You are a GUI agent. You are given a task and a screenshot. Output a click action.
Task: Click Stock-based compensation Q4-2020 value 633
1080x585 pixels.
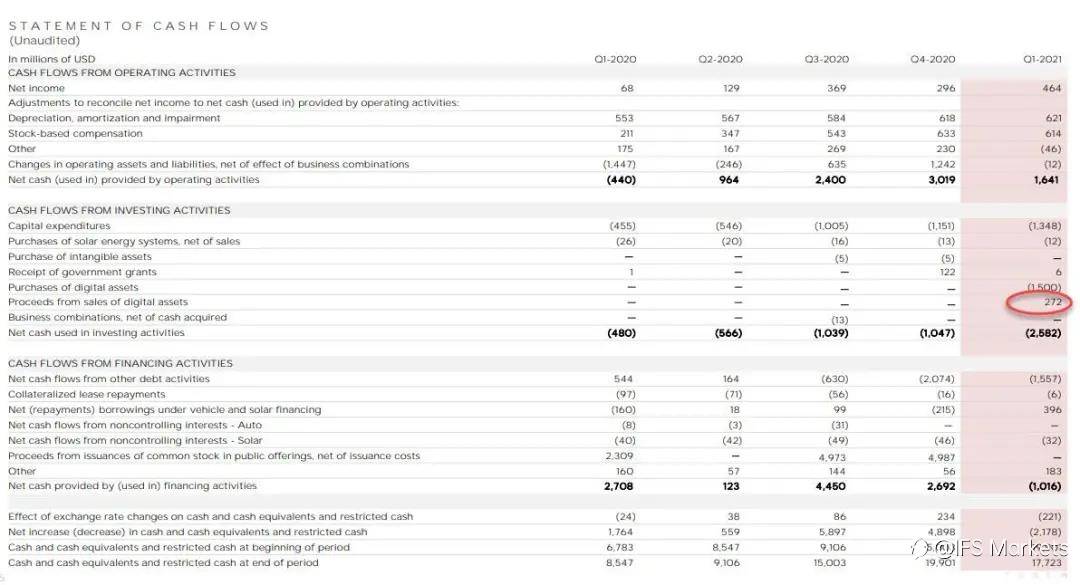click(946, 133)
